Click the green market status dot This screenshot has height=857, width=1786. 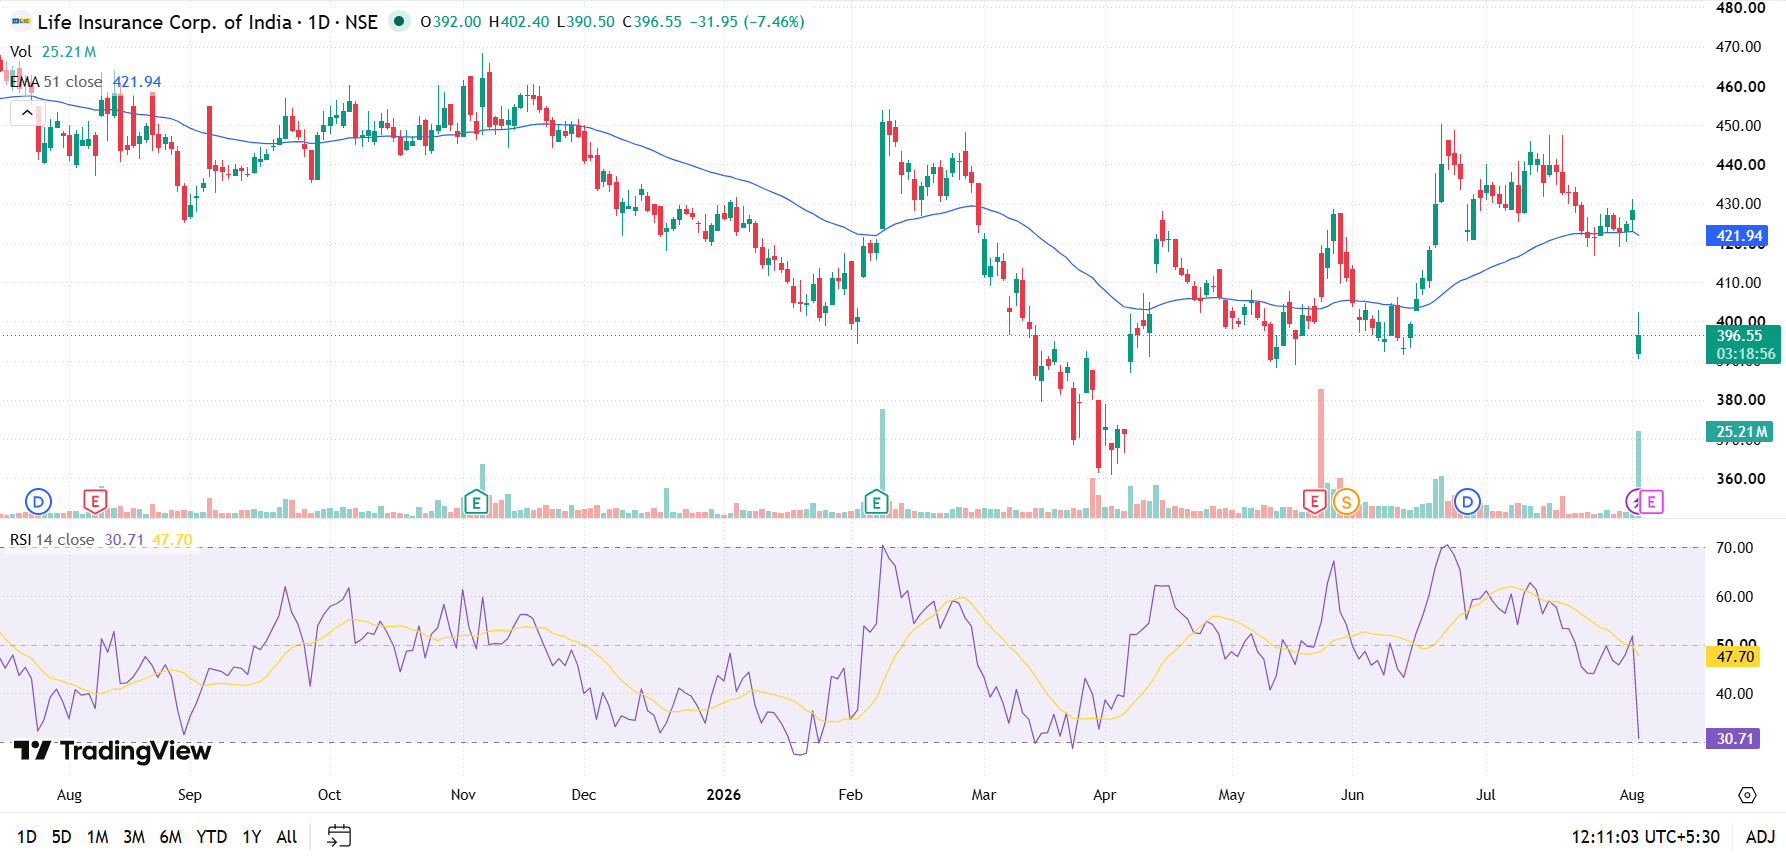tap(399, 21)
